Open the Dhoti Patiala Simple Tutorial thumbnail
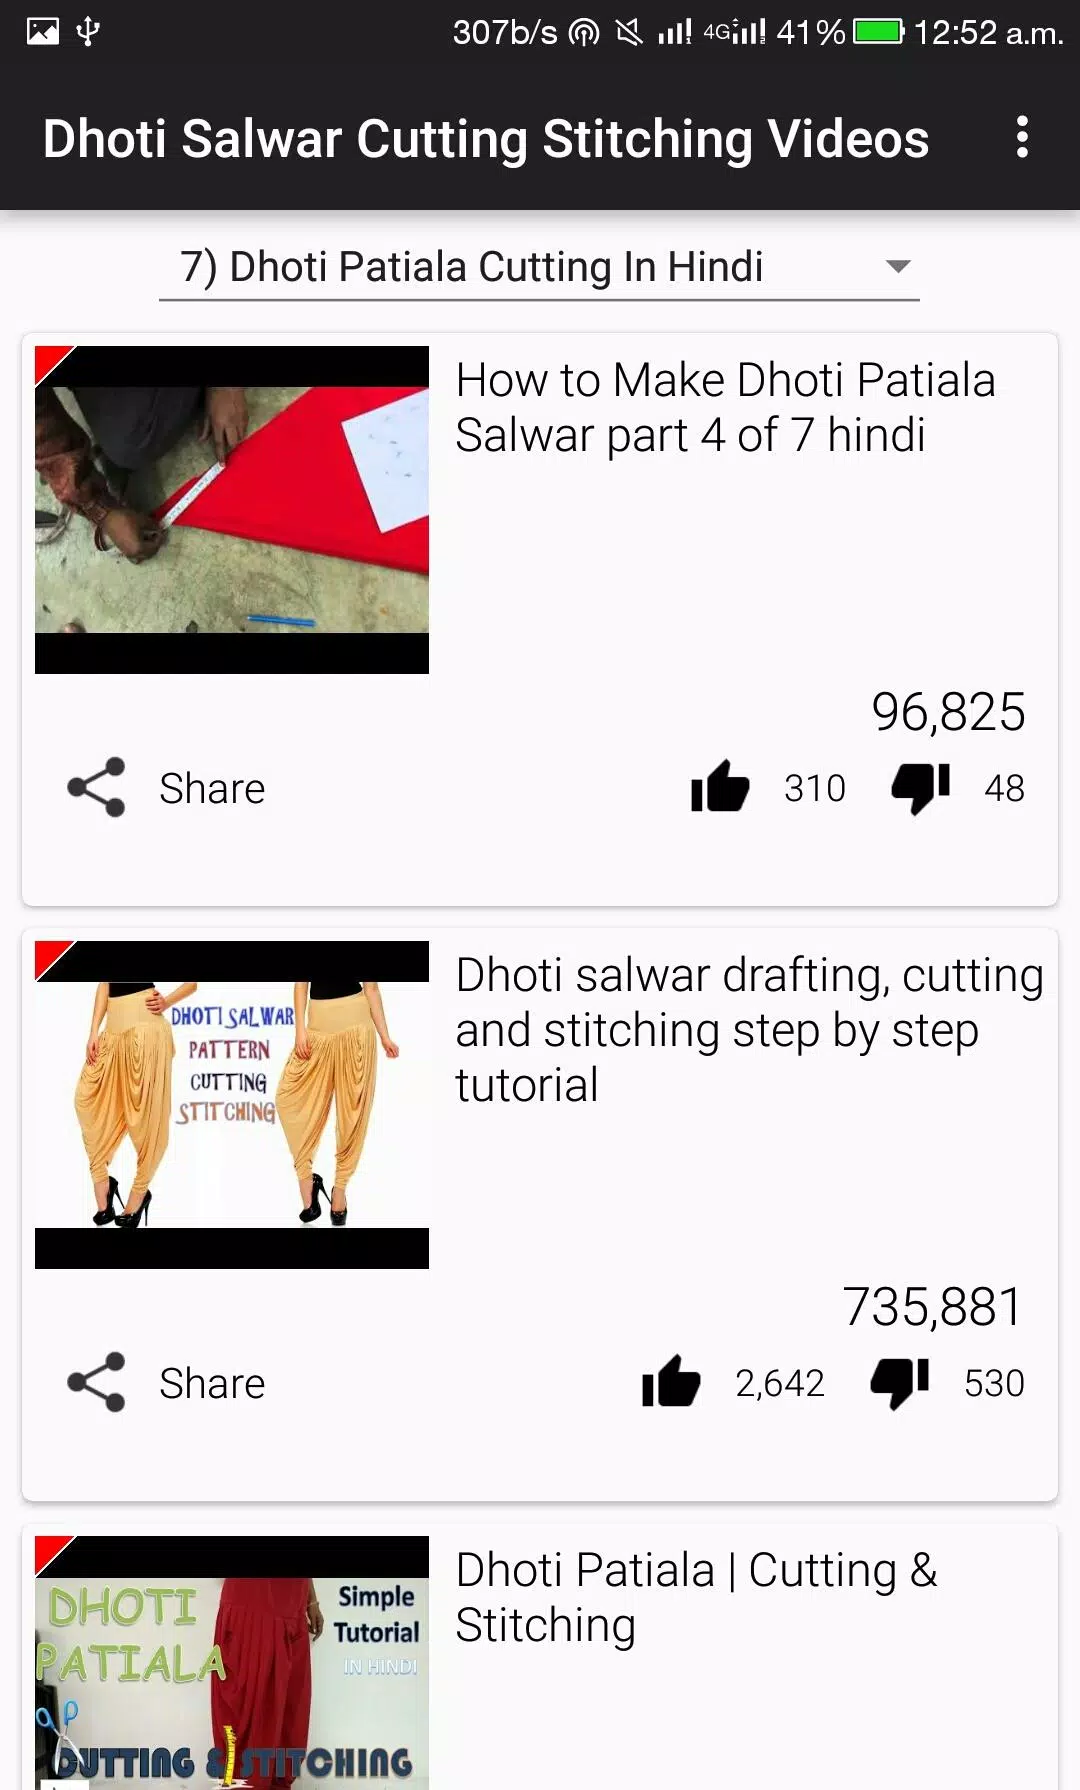 coord(232,1663)
